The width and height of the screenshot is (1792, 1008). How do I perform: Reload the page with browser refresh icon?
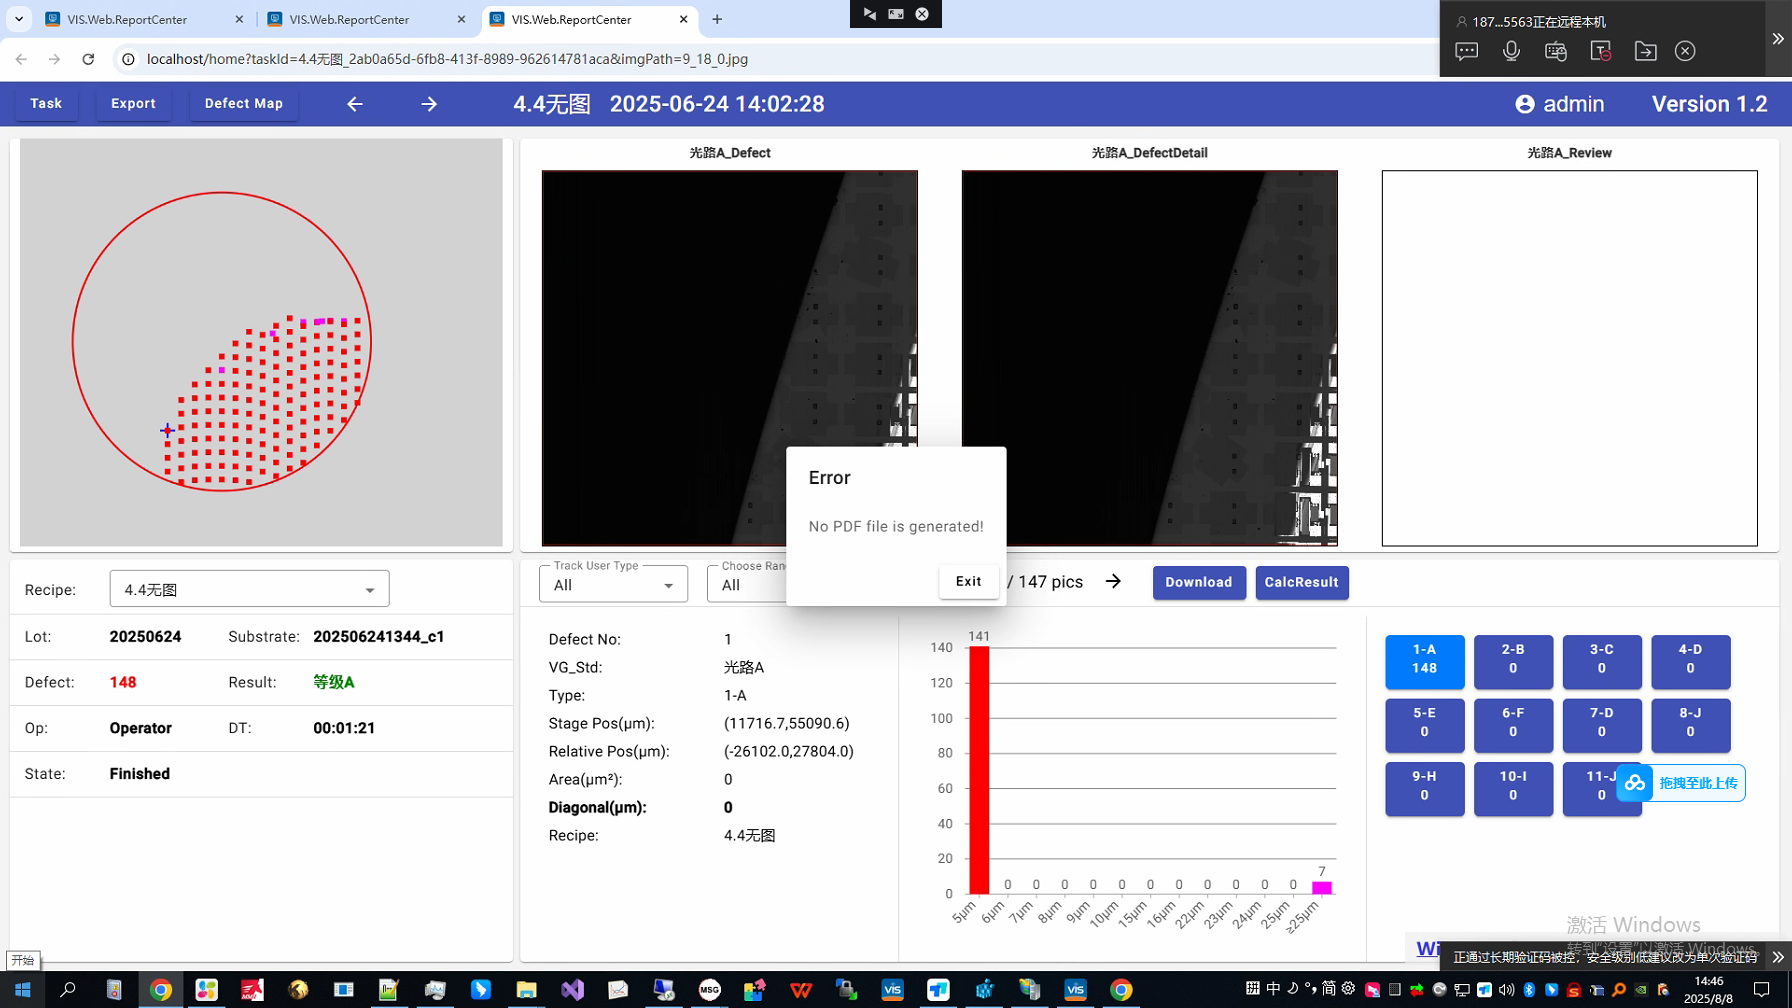click(88, 59)
